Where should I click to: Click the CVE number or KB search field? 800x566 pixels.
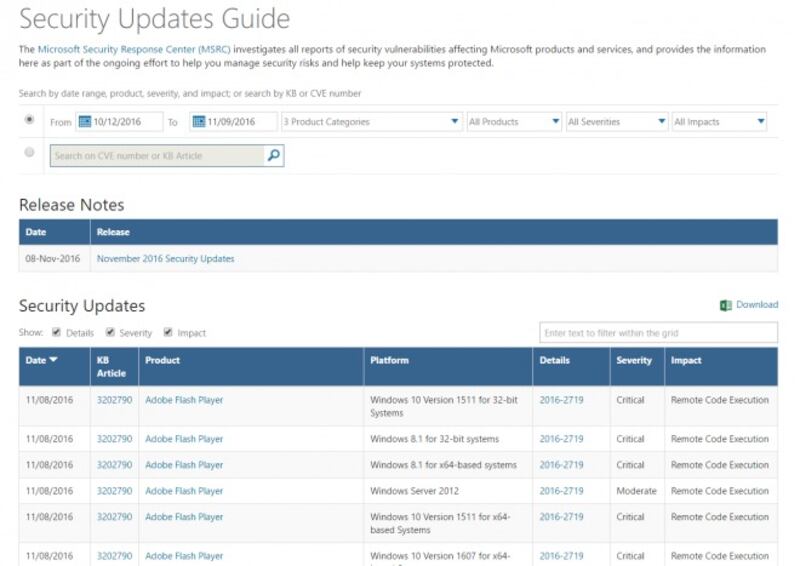157,155
